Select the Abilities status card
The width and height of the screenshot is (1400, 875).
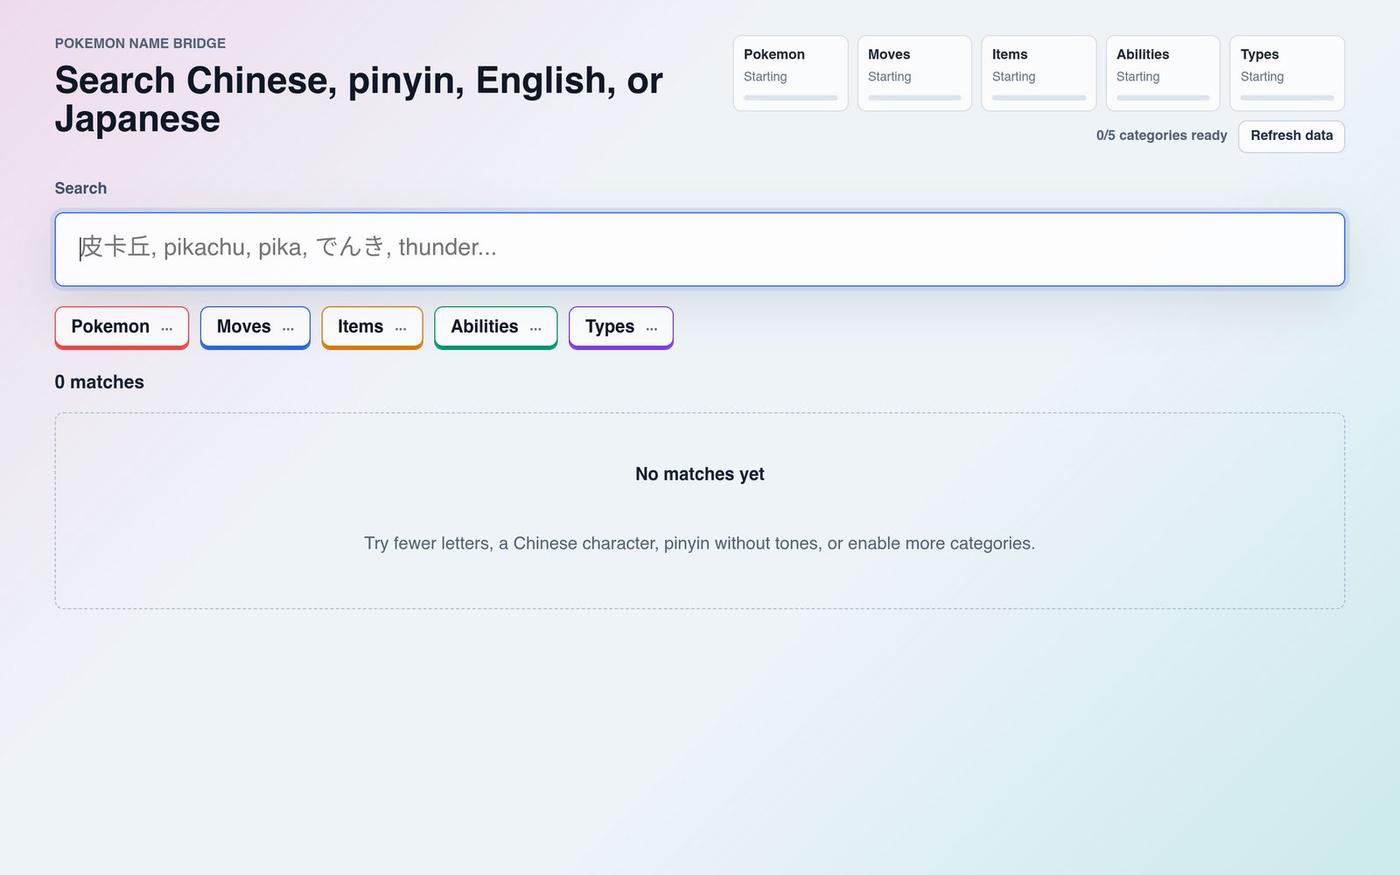point(1163,73)
